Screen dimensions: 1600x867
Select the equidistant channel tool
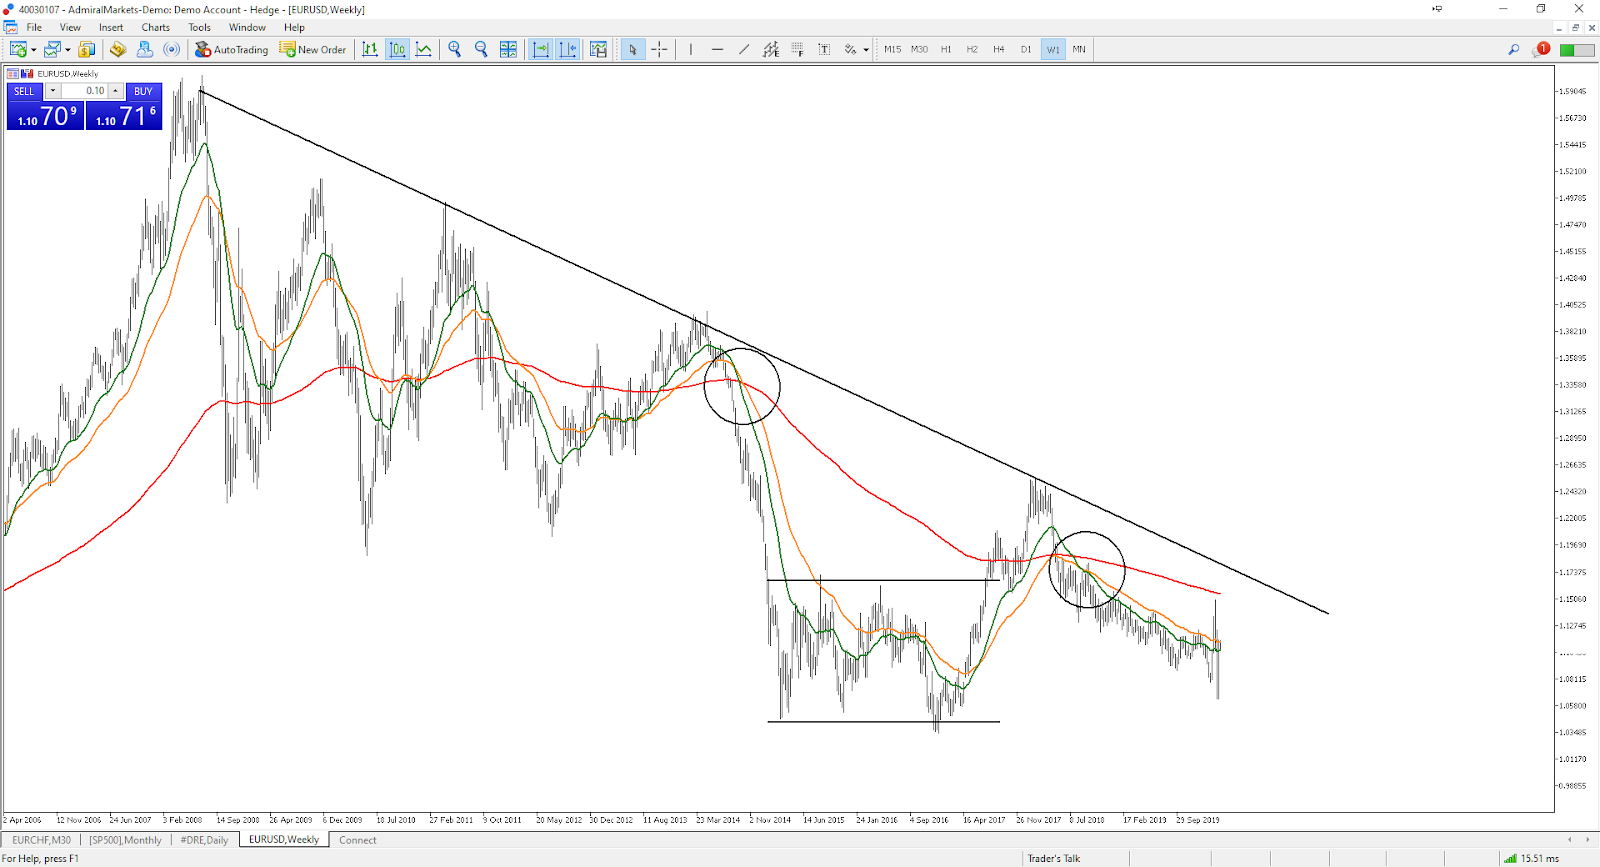pyautogui.click(x=771, y=49)
